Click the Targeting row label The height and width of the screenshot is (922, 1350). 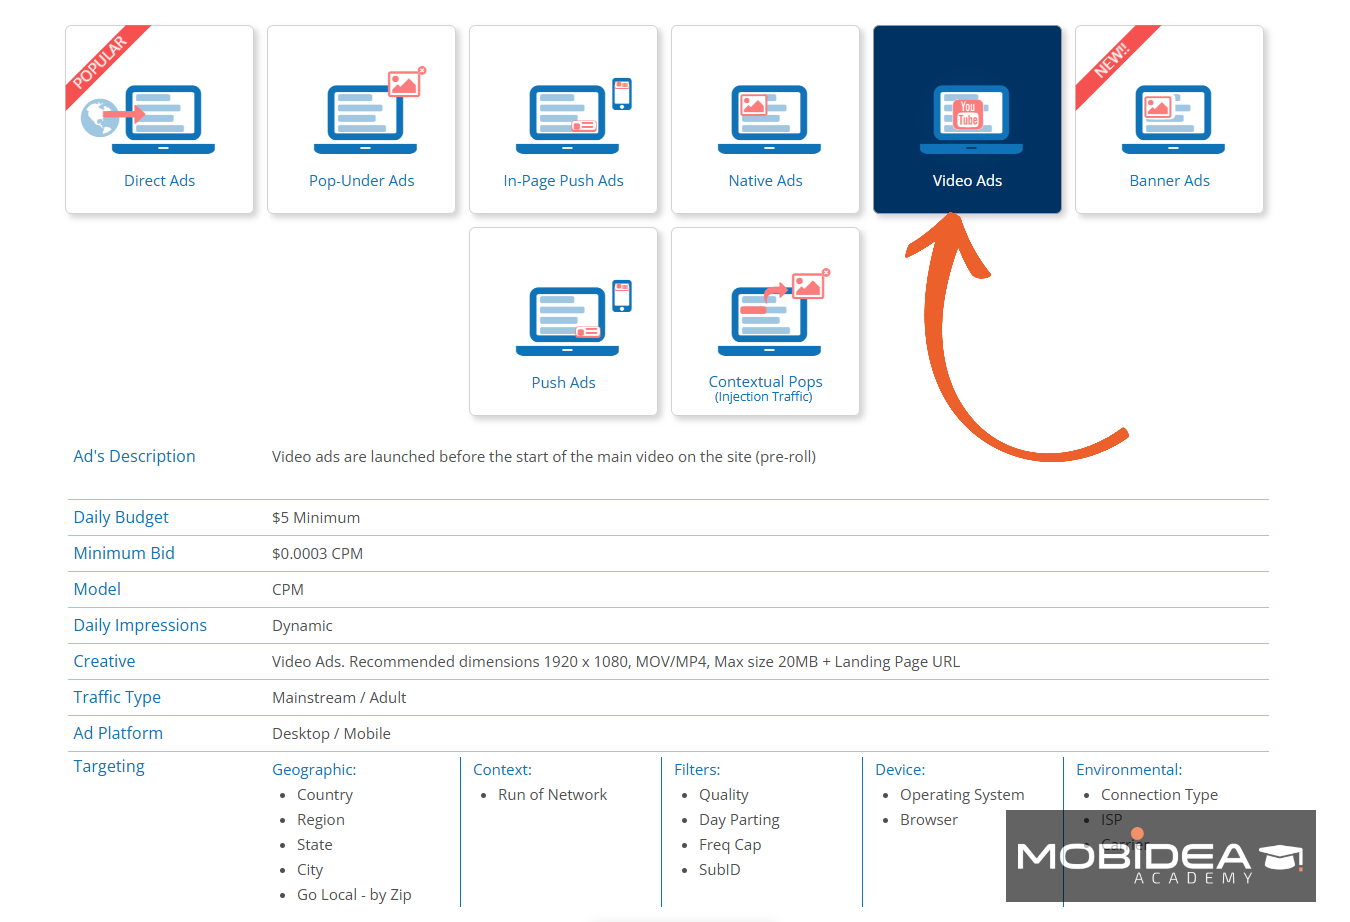[109, 766]
